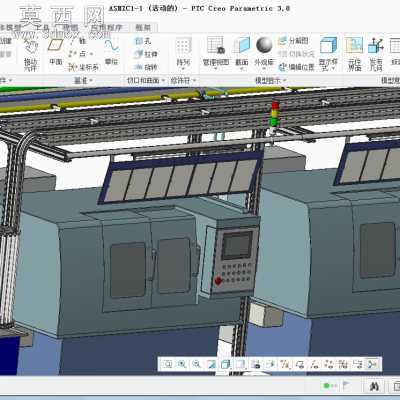Click Zoom In in the graphics toolbar
This screenshot has width=400, height=400.
182,364
